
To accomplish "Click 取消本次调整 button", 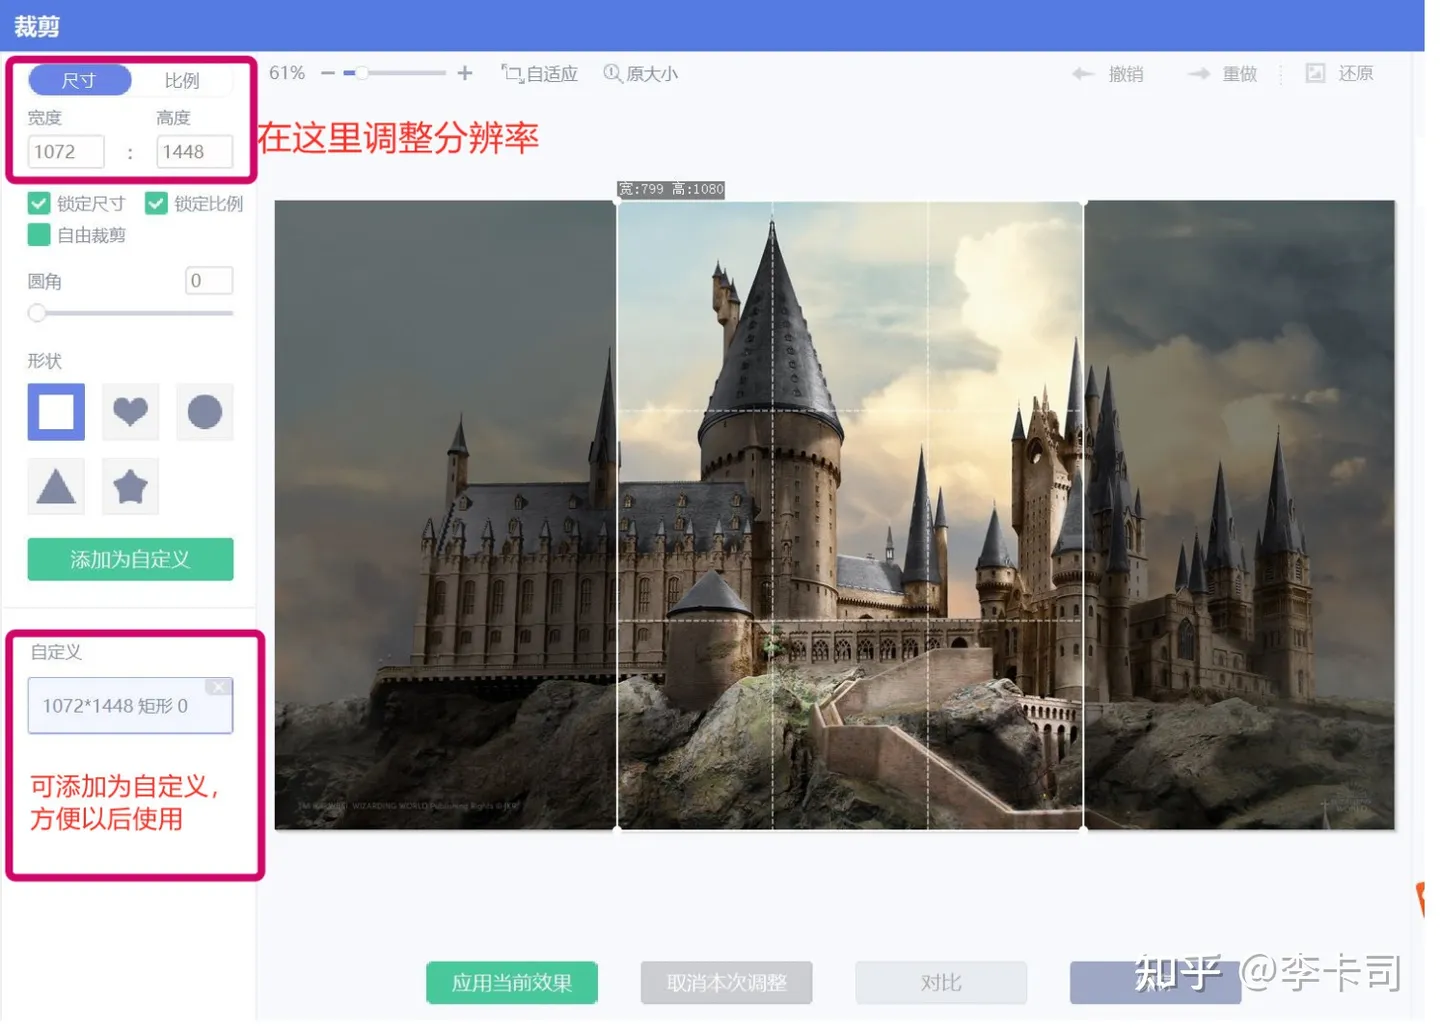I will click(727, 983).
